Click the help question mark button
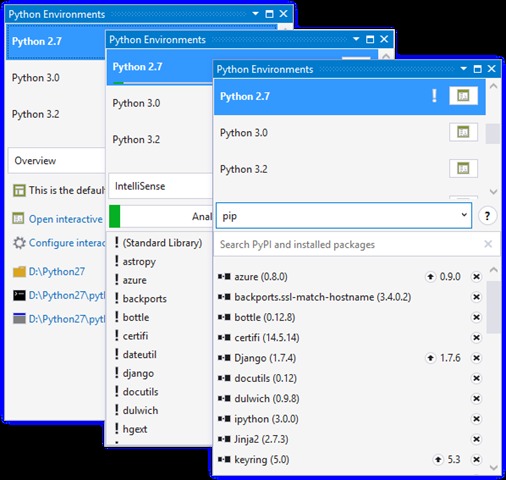 (487, 216)
